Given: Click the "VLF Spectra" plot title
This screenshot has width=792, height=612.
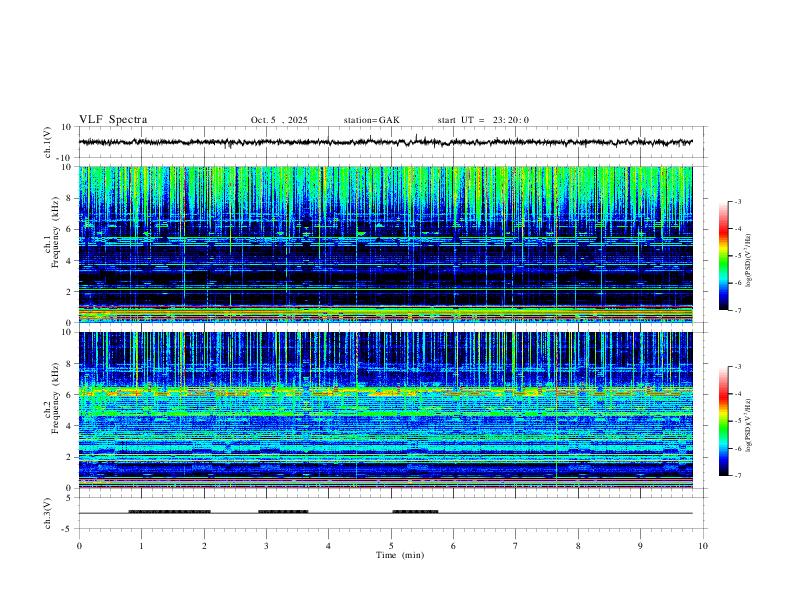Looking at the screenshot, I should 113,120.
